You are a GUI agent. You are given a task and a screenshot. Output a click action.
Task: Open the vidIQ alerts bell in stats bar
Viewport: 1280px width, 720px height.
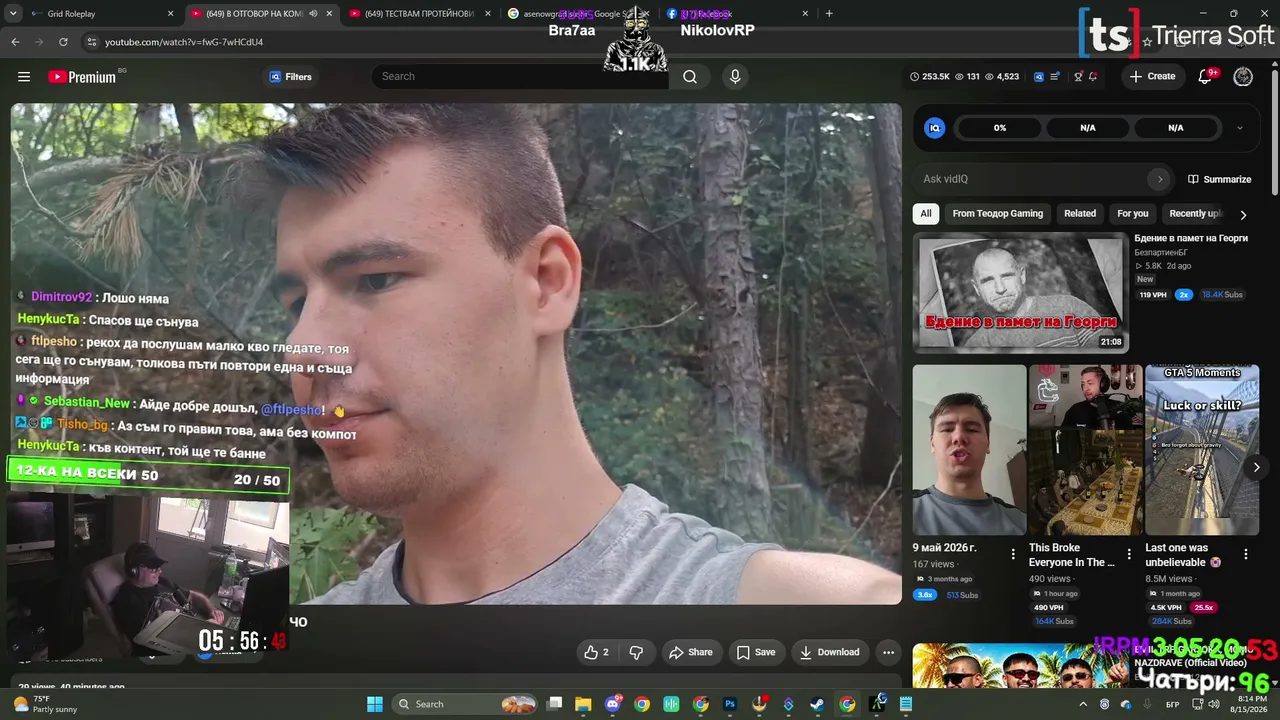1093,77
